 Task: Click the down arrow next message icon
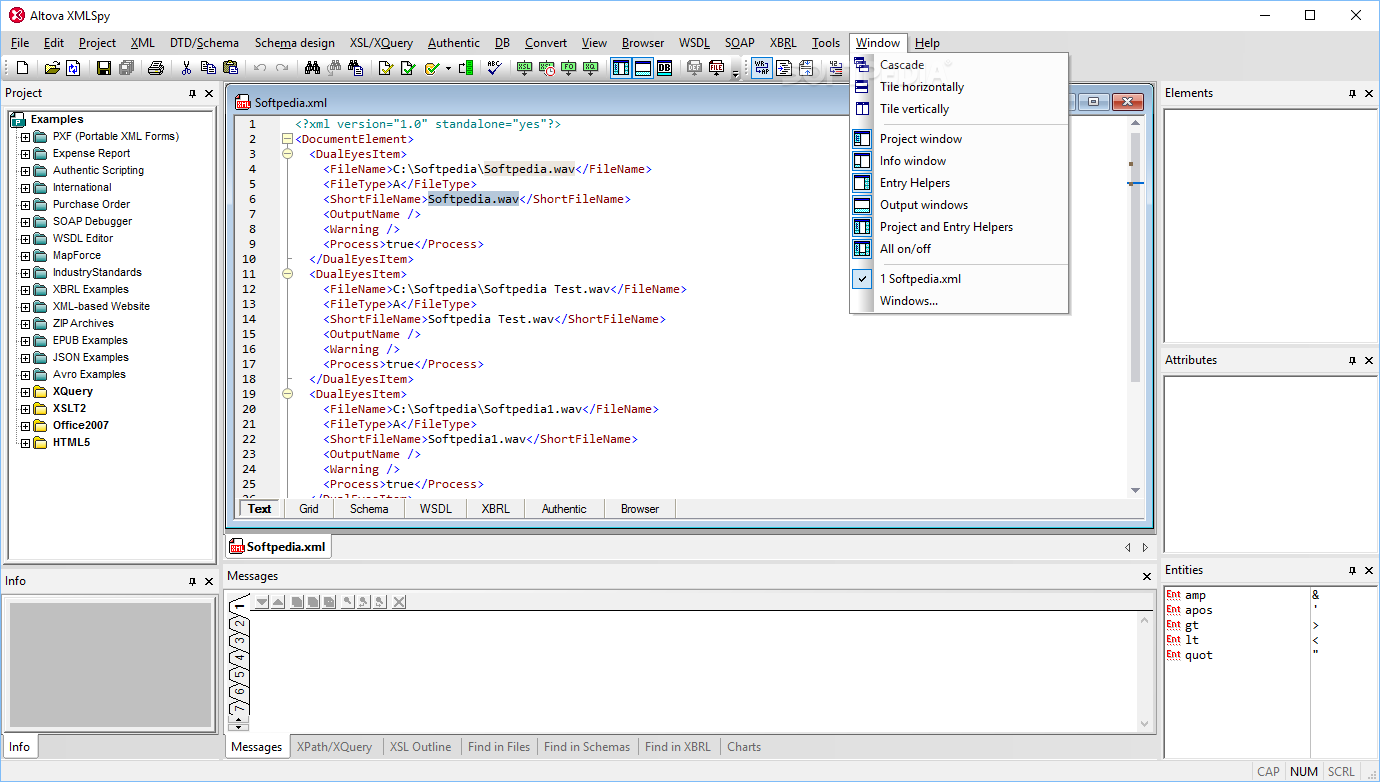click(262, 601)
